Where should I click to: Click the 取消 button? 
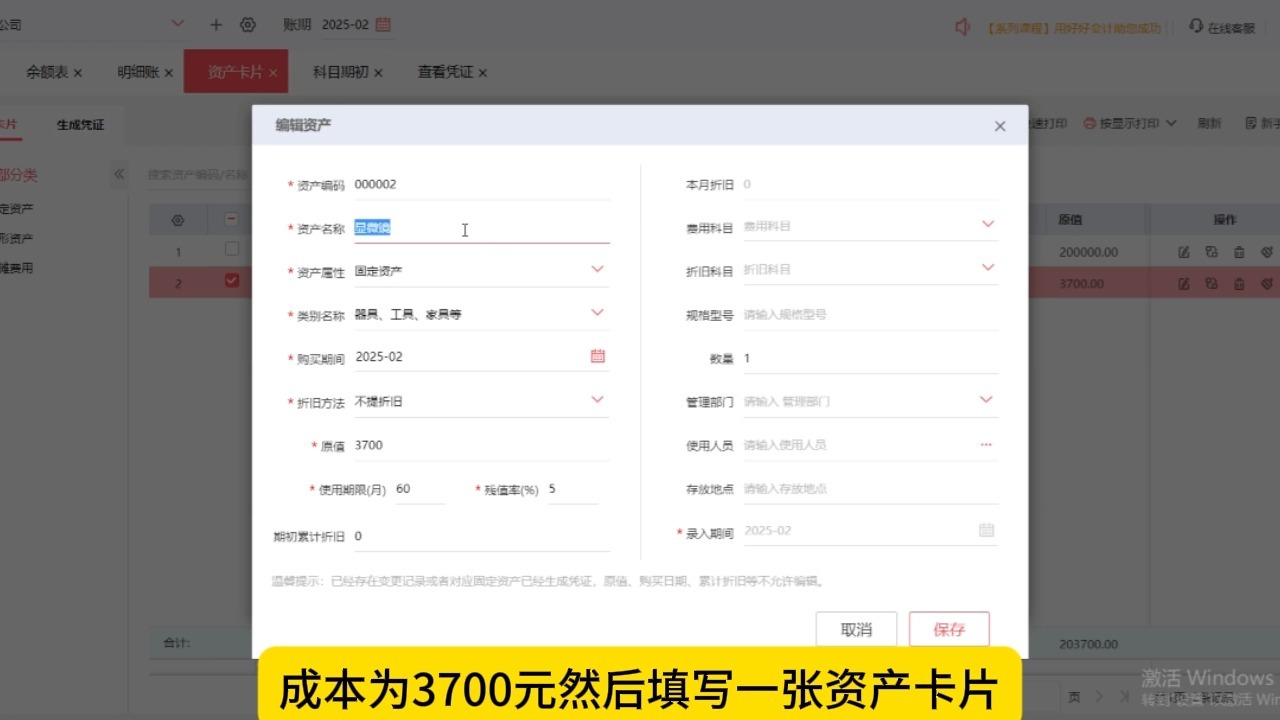(856, 629)
